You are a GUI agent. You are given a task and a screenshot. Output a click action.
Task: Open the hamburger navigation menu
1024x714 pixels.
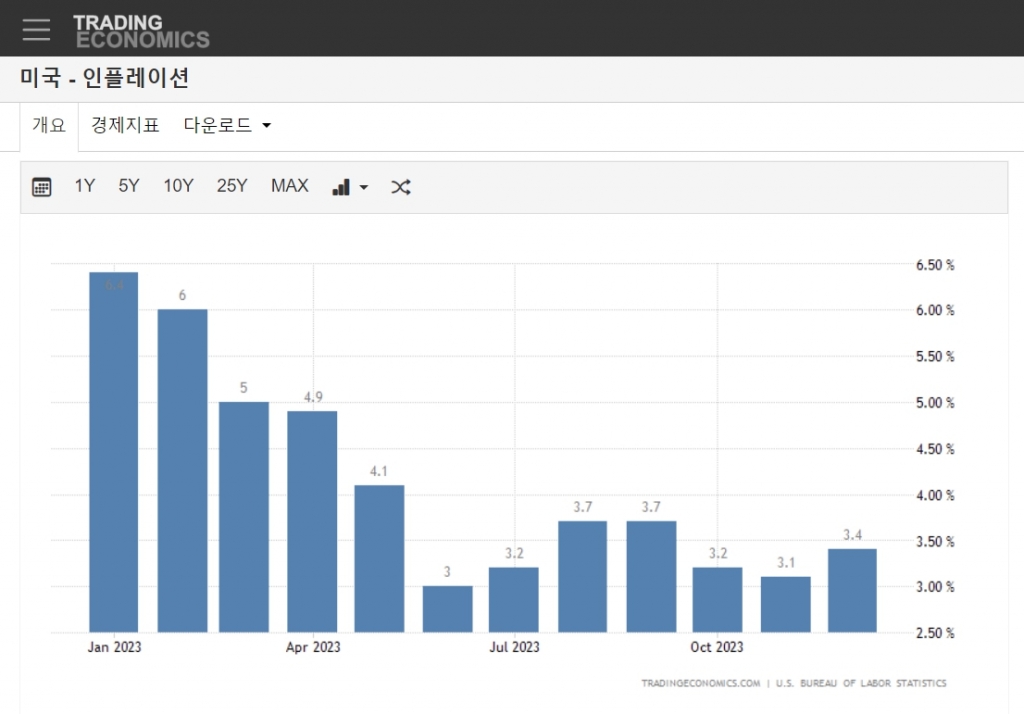36,29
